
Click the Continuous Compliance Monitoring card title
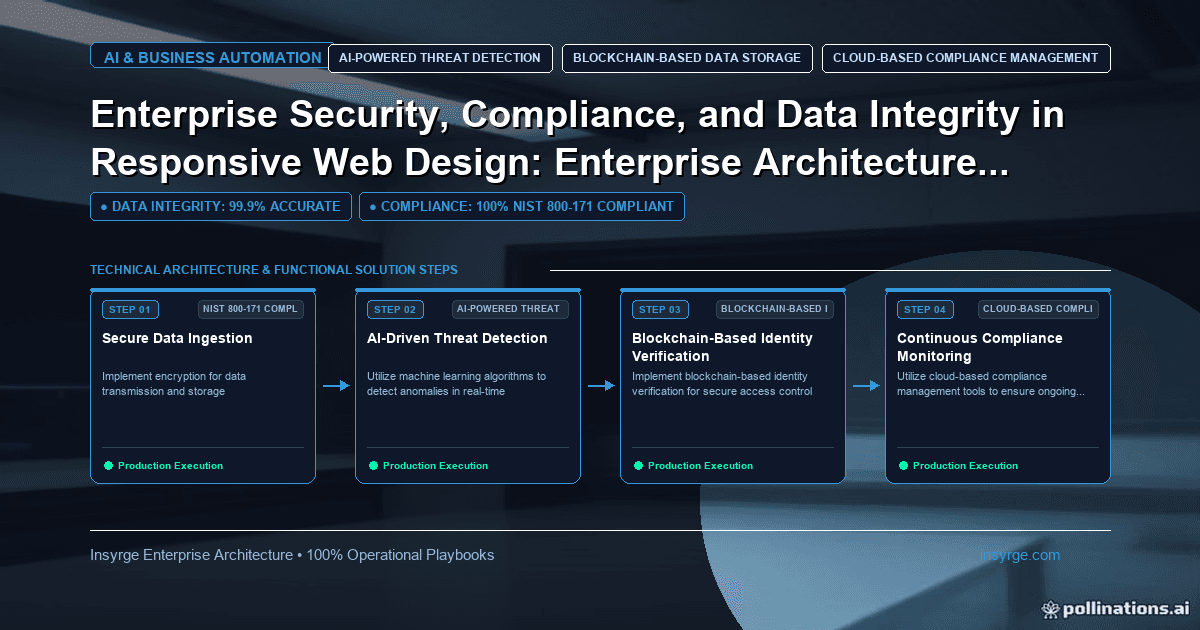pos(980,347)
